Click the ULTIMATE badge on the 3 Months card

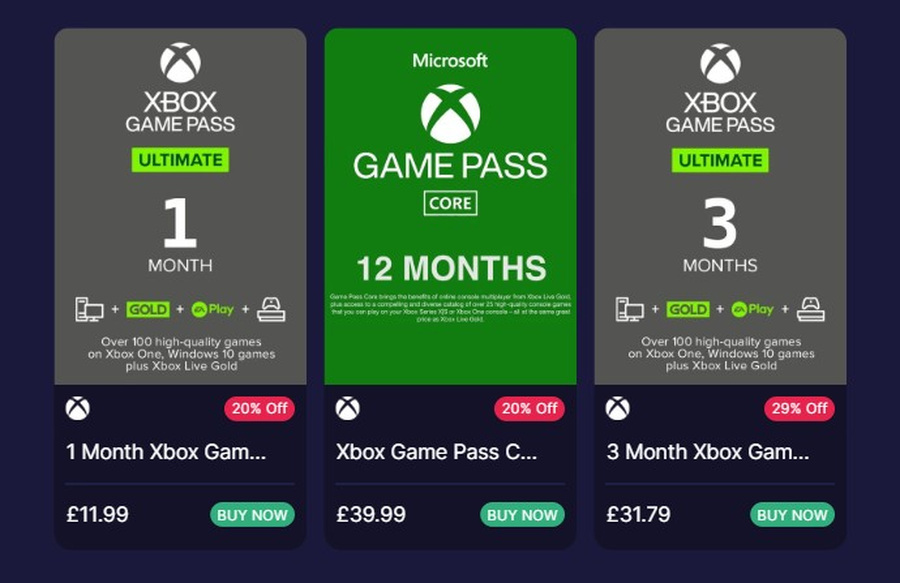[720, 160]
